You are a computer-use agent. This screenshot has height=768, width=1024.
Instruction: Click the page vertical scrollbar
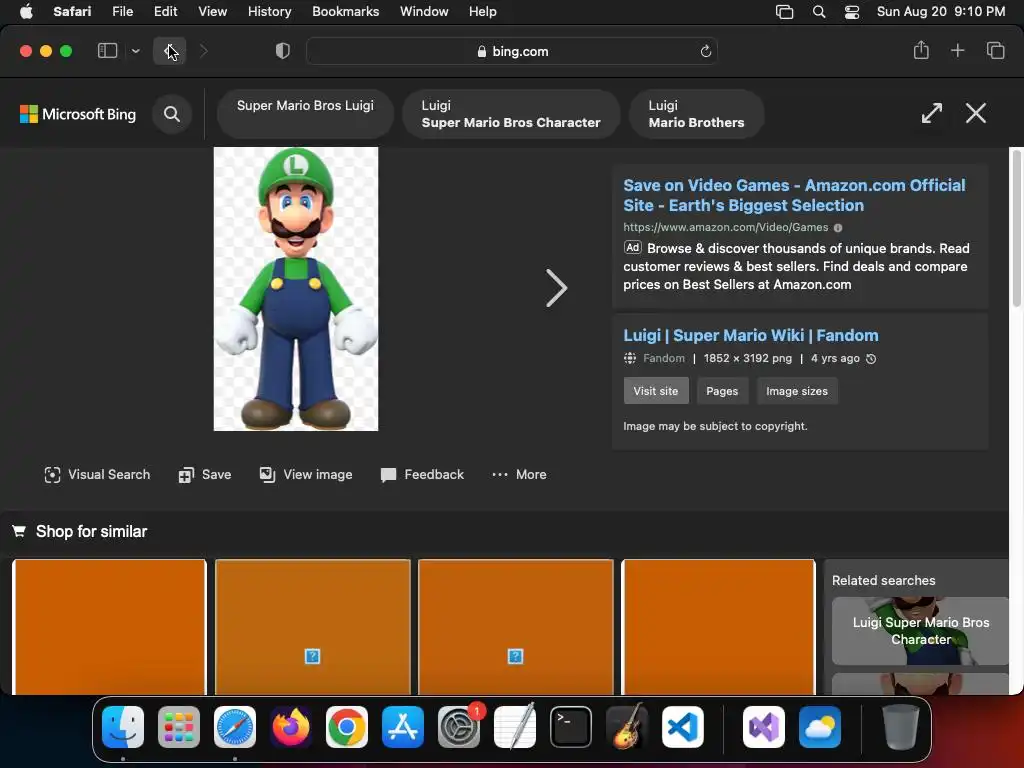tap(1016, 228)
